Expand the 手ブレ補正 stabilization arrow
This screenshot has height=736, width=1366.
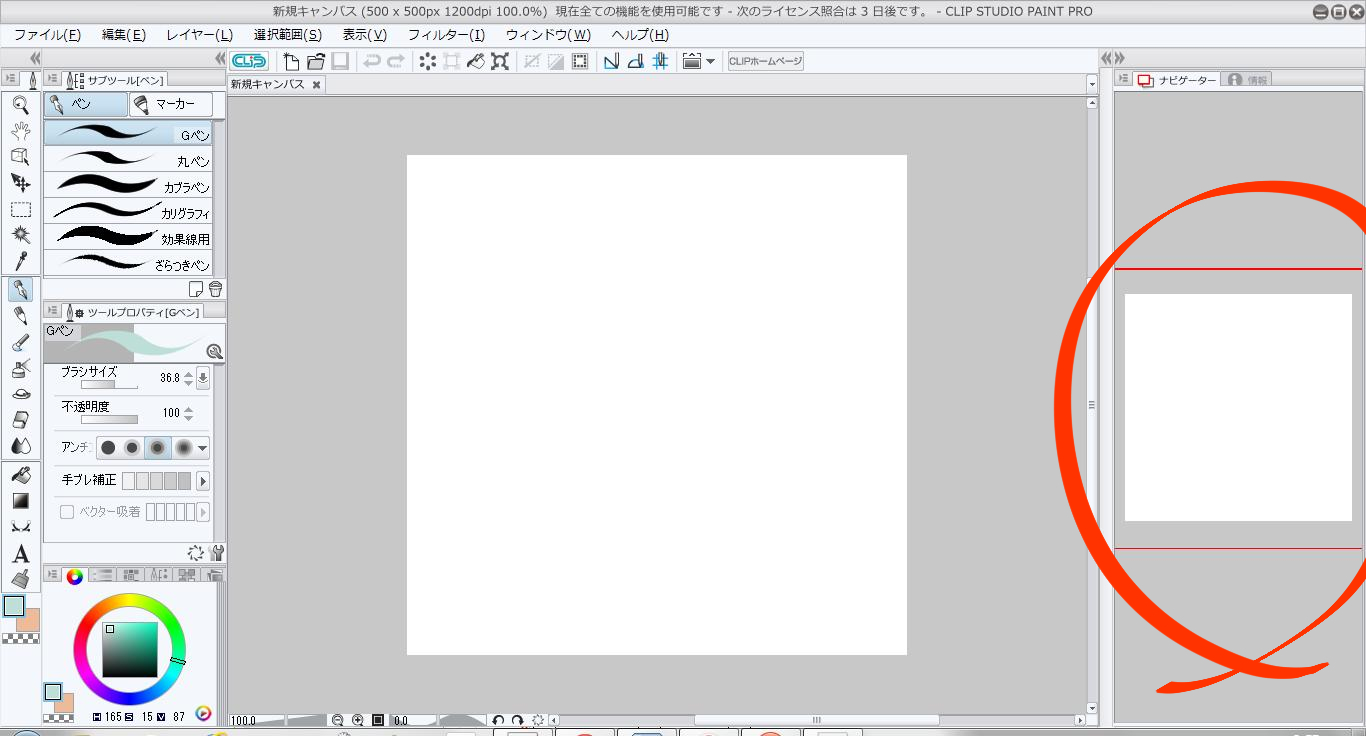coord(203,481)
